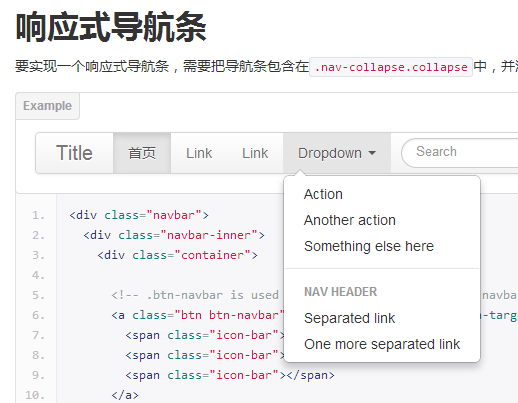Click the 响应式导航条 heading
Viewport: 518px width, 403px height.
point(111,27)
